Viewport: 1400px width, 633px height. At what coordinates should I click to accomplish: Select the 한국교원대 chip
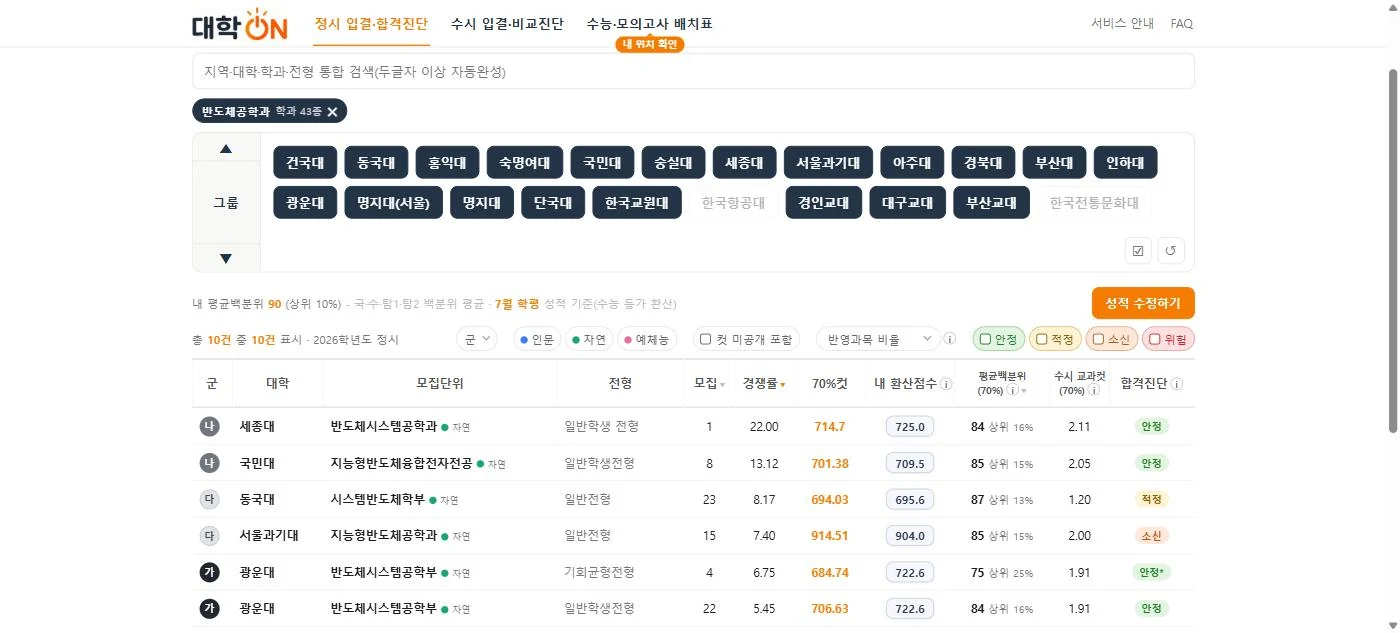click(x=637, y=203)
